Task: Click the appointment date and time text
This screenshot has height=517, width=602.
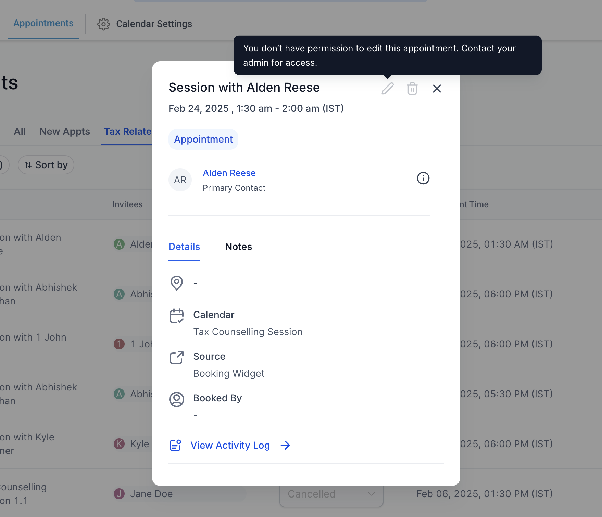Action: coord(256,109)
